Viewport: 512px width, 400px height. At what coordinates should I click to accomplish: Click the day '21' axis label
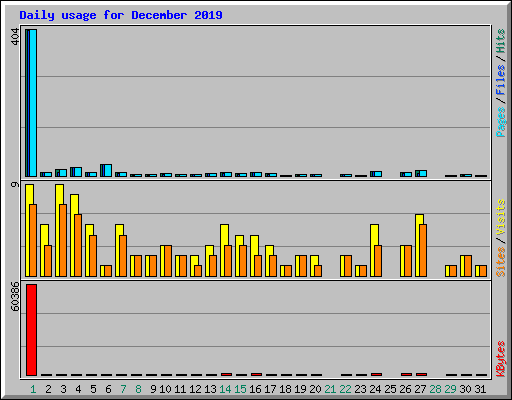(x=330, y=389)
